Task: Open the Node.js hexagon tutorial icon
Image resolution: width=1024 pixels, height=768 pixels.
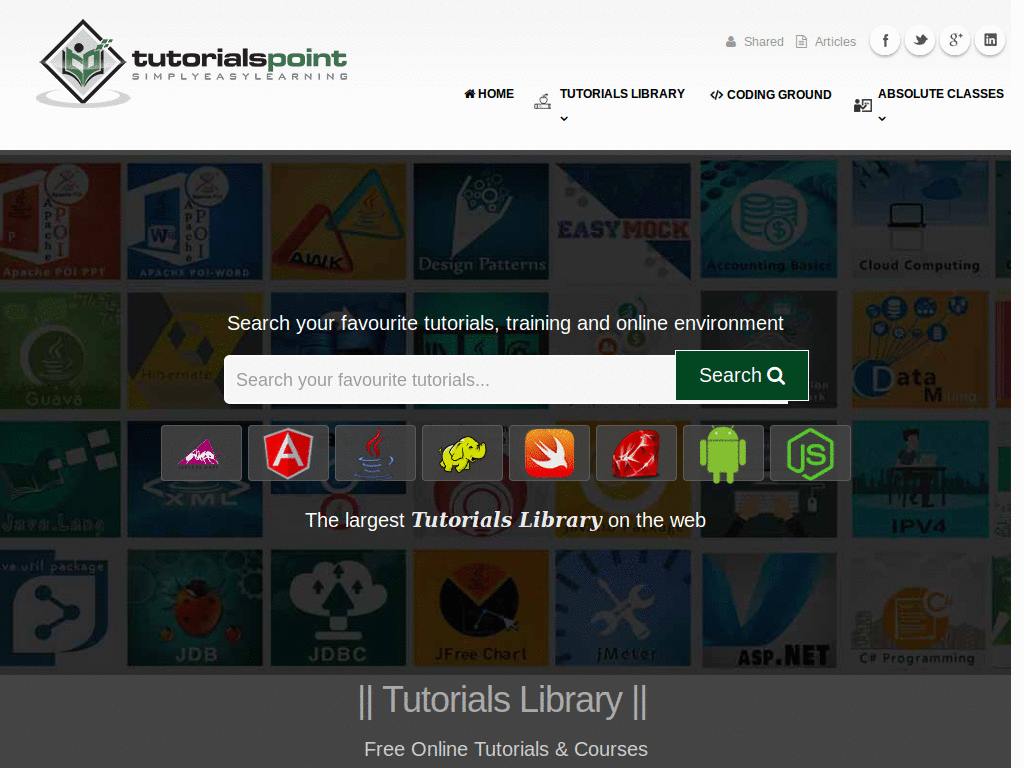Action: pos(810,452)
